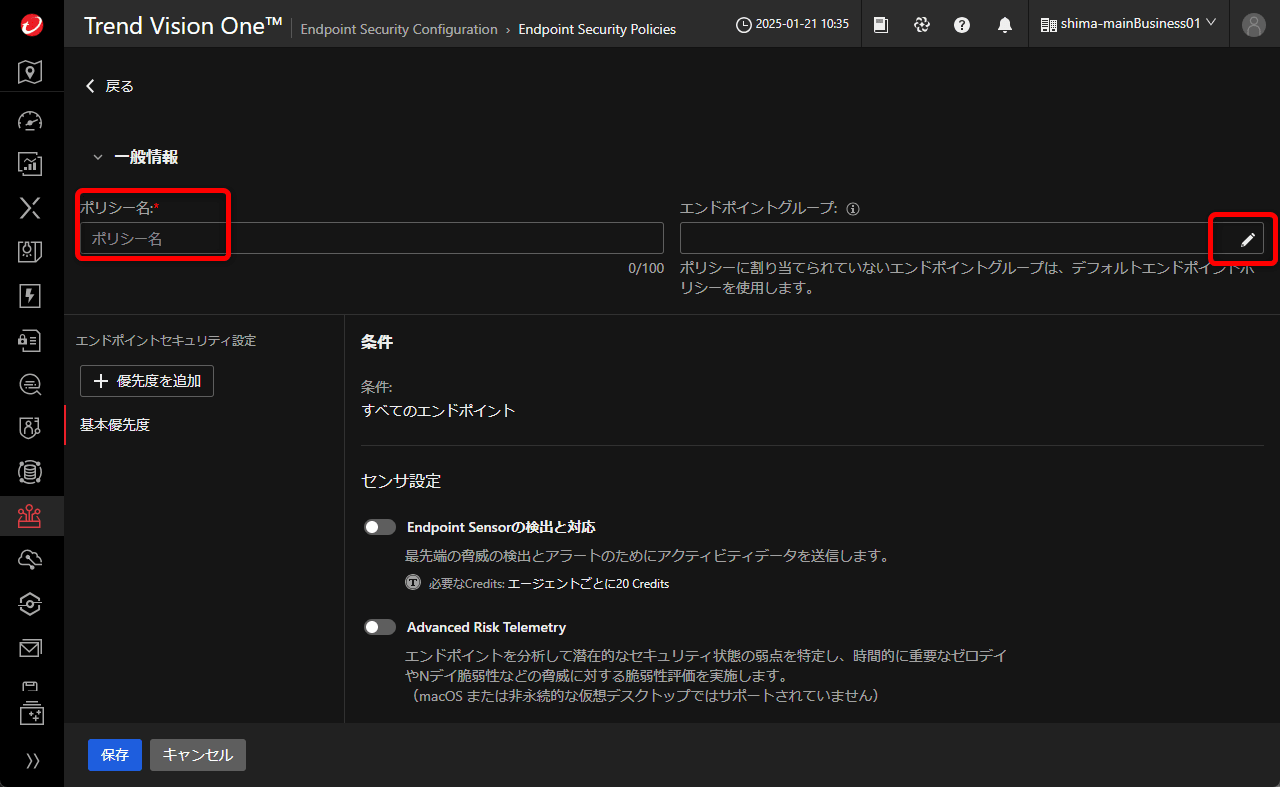Open the document notes icon in header
This screenshot has width=1280, height=787.
click(x=881, y=25)
